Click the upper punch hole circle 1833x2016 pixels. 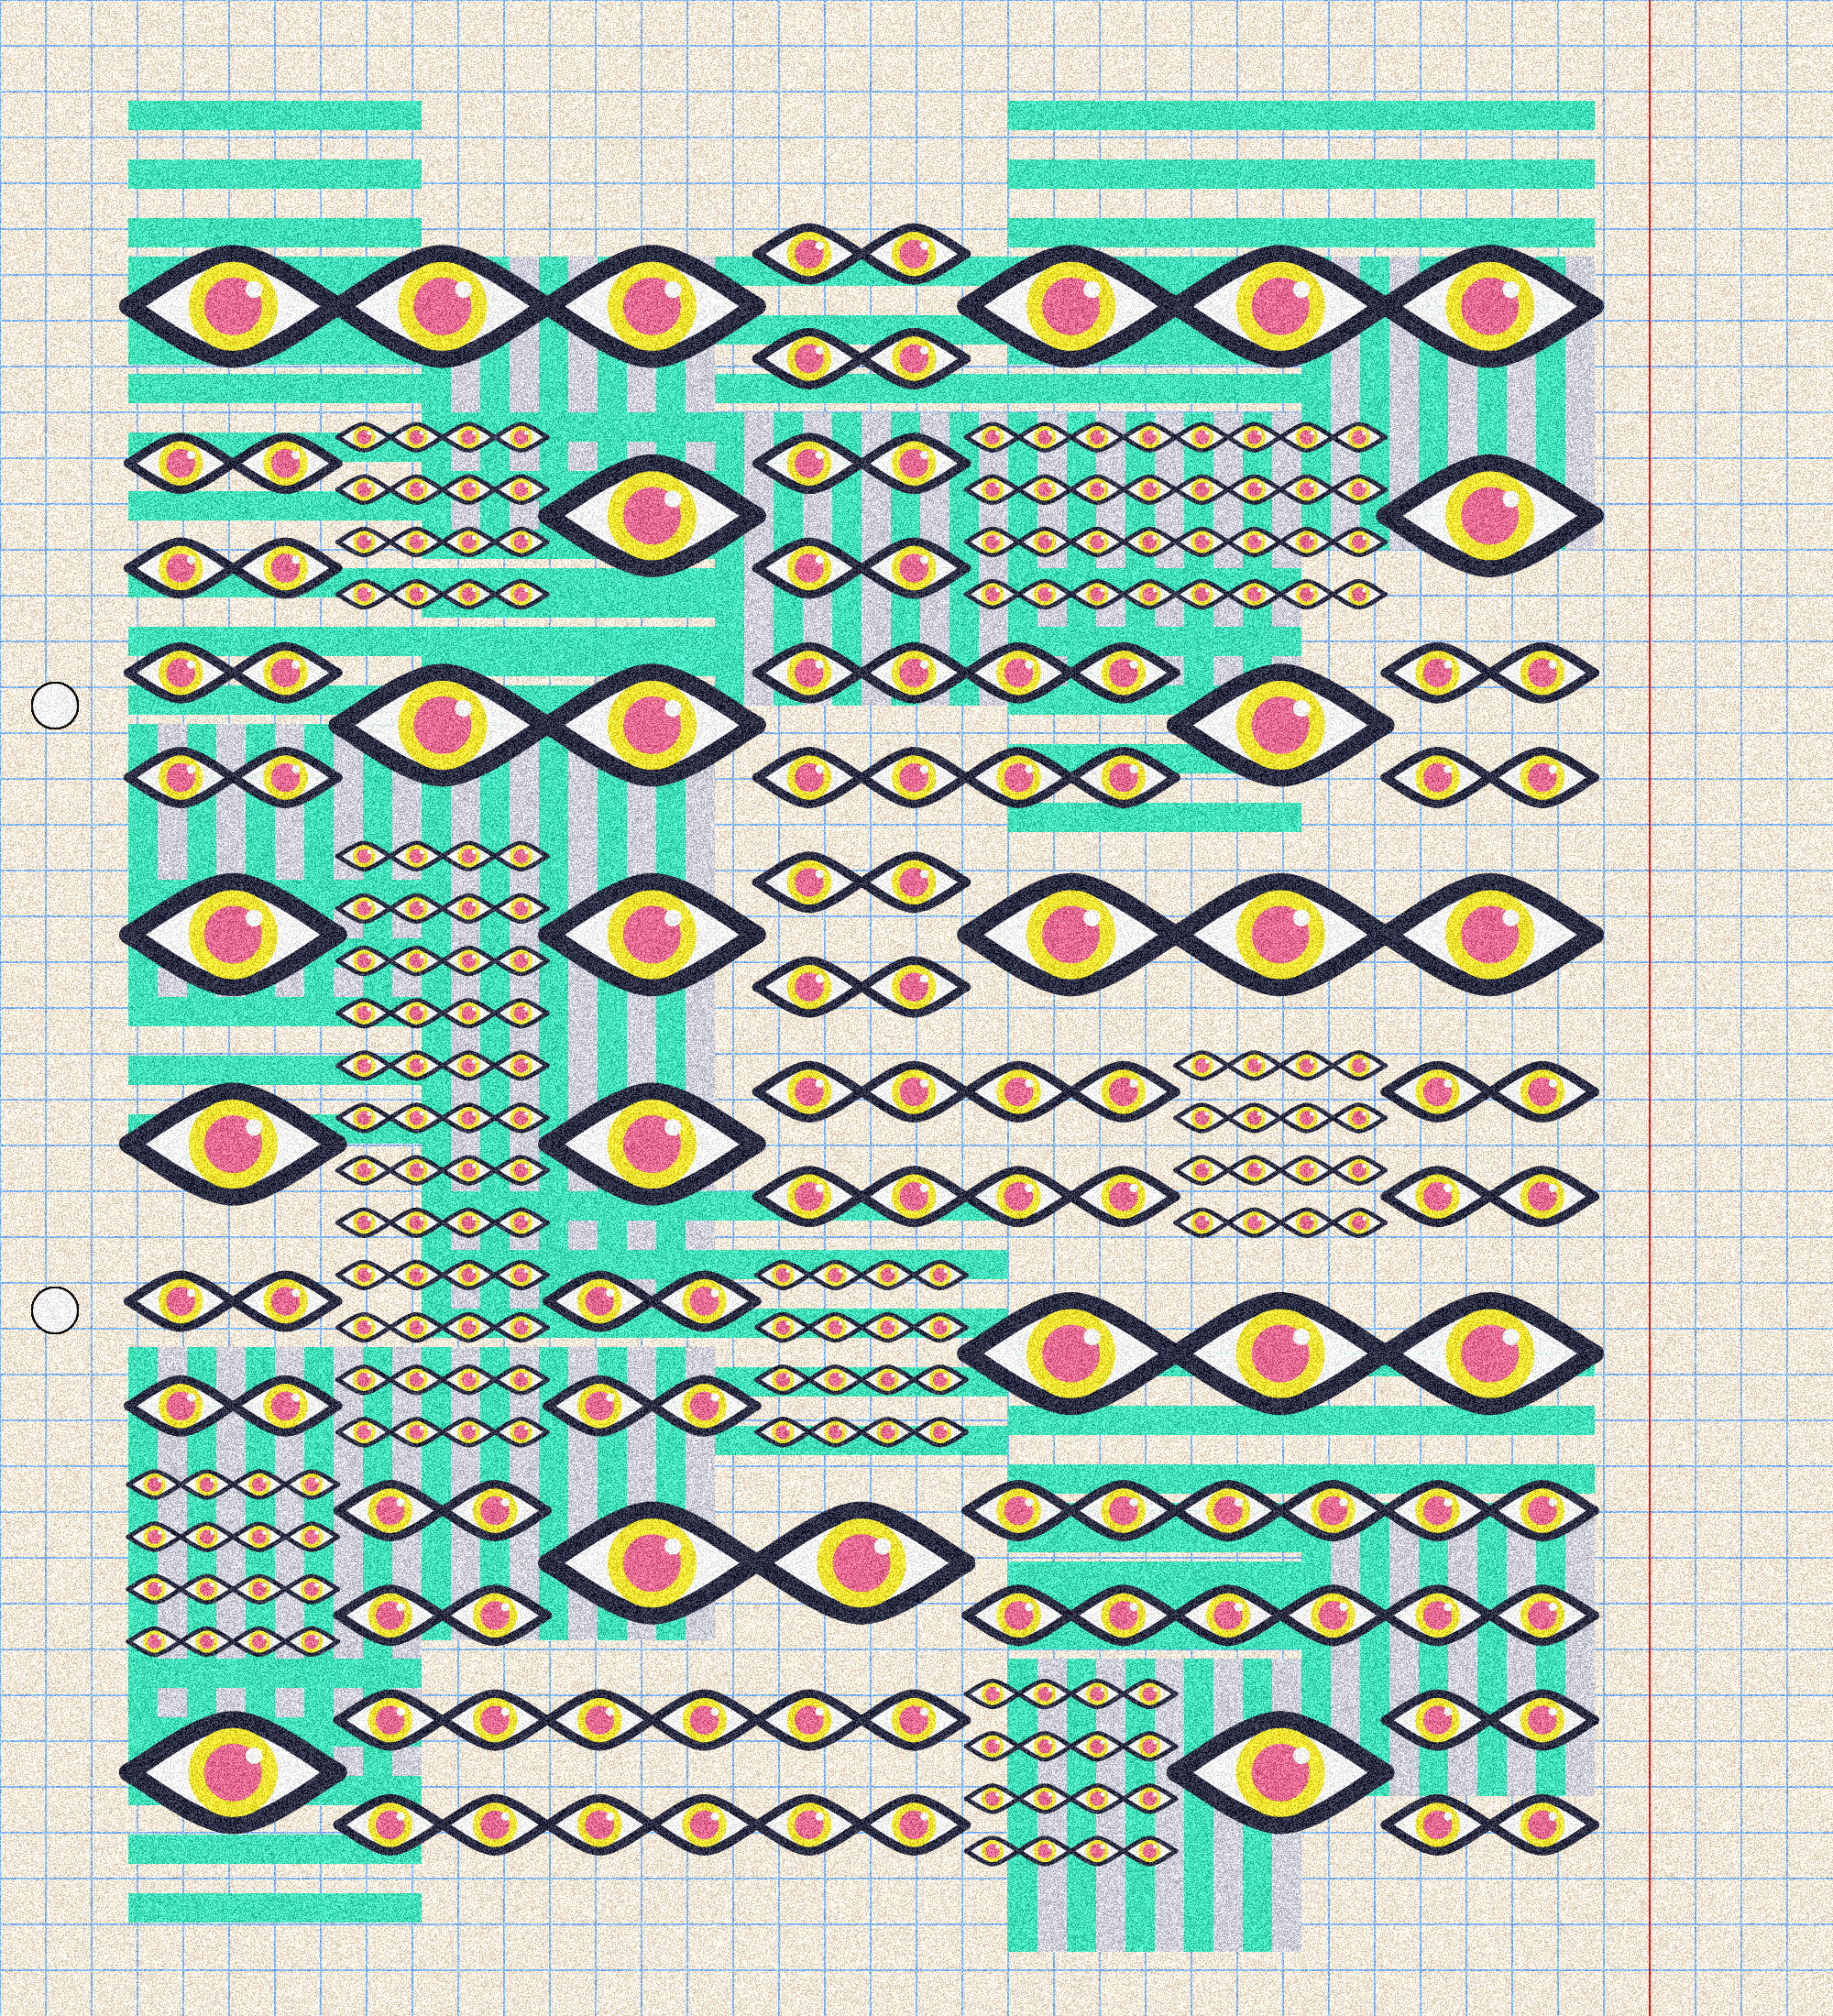pyautogui.click(x=55, y=706)
